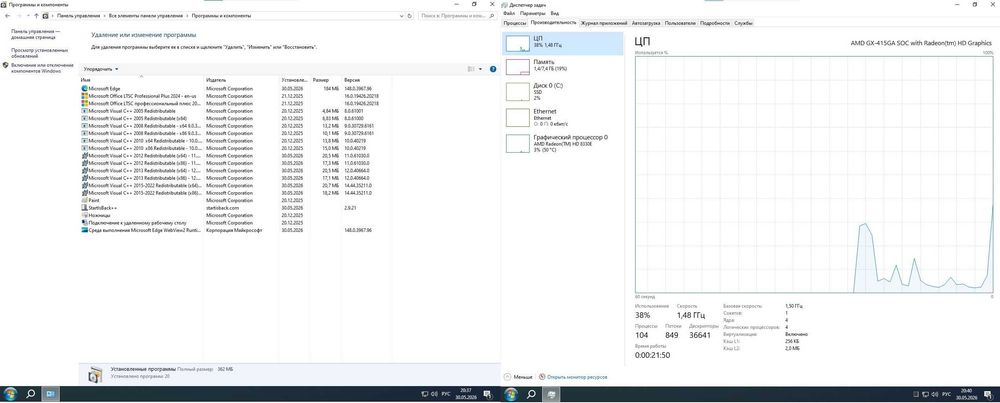Viewport: 1000px width, 403px height.
Task: Click the help question mark icon in Programs window
Action: click(x=493, y=69)
